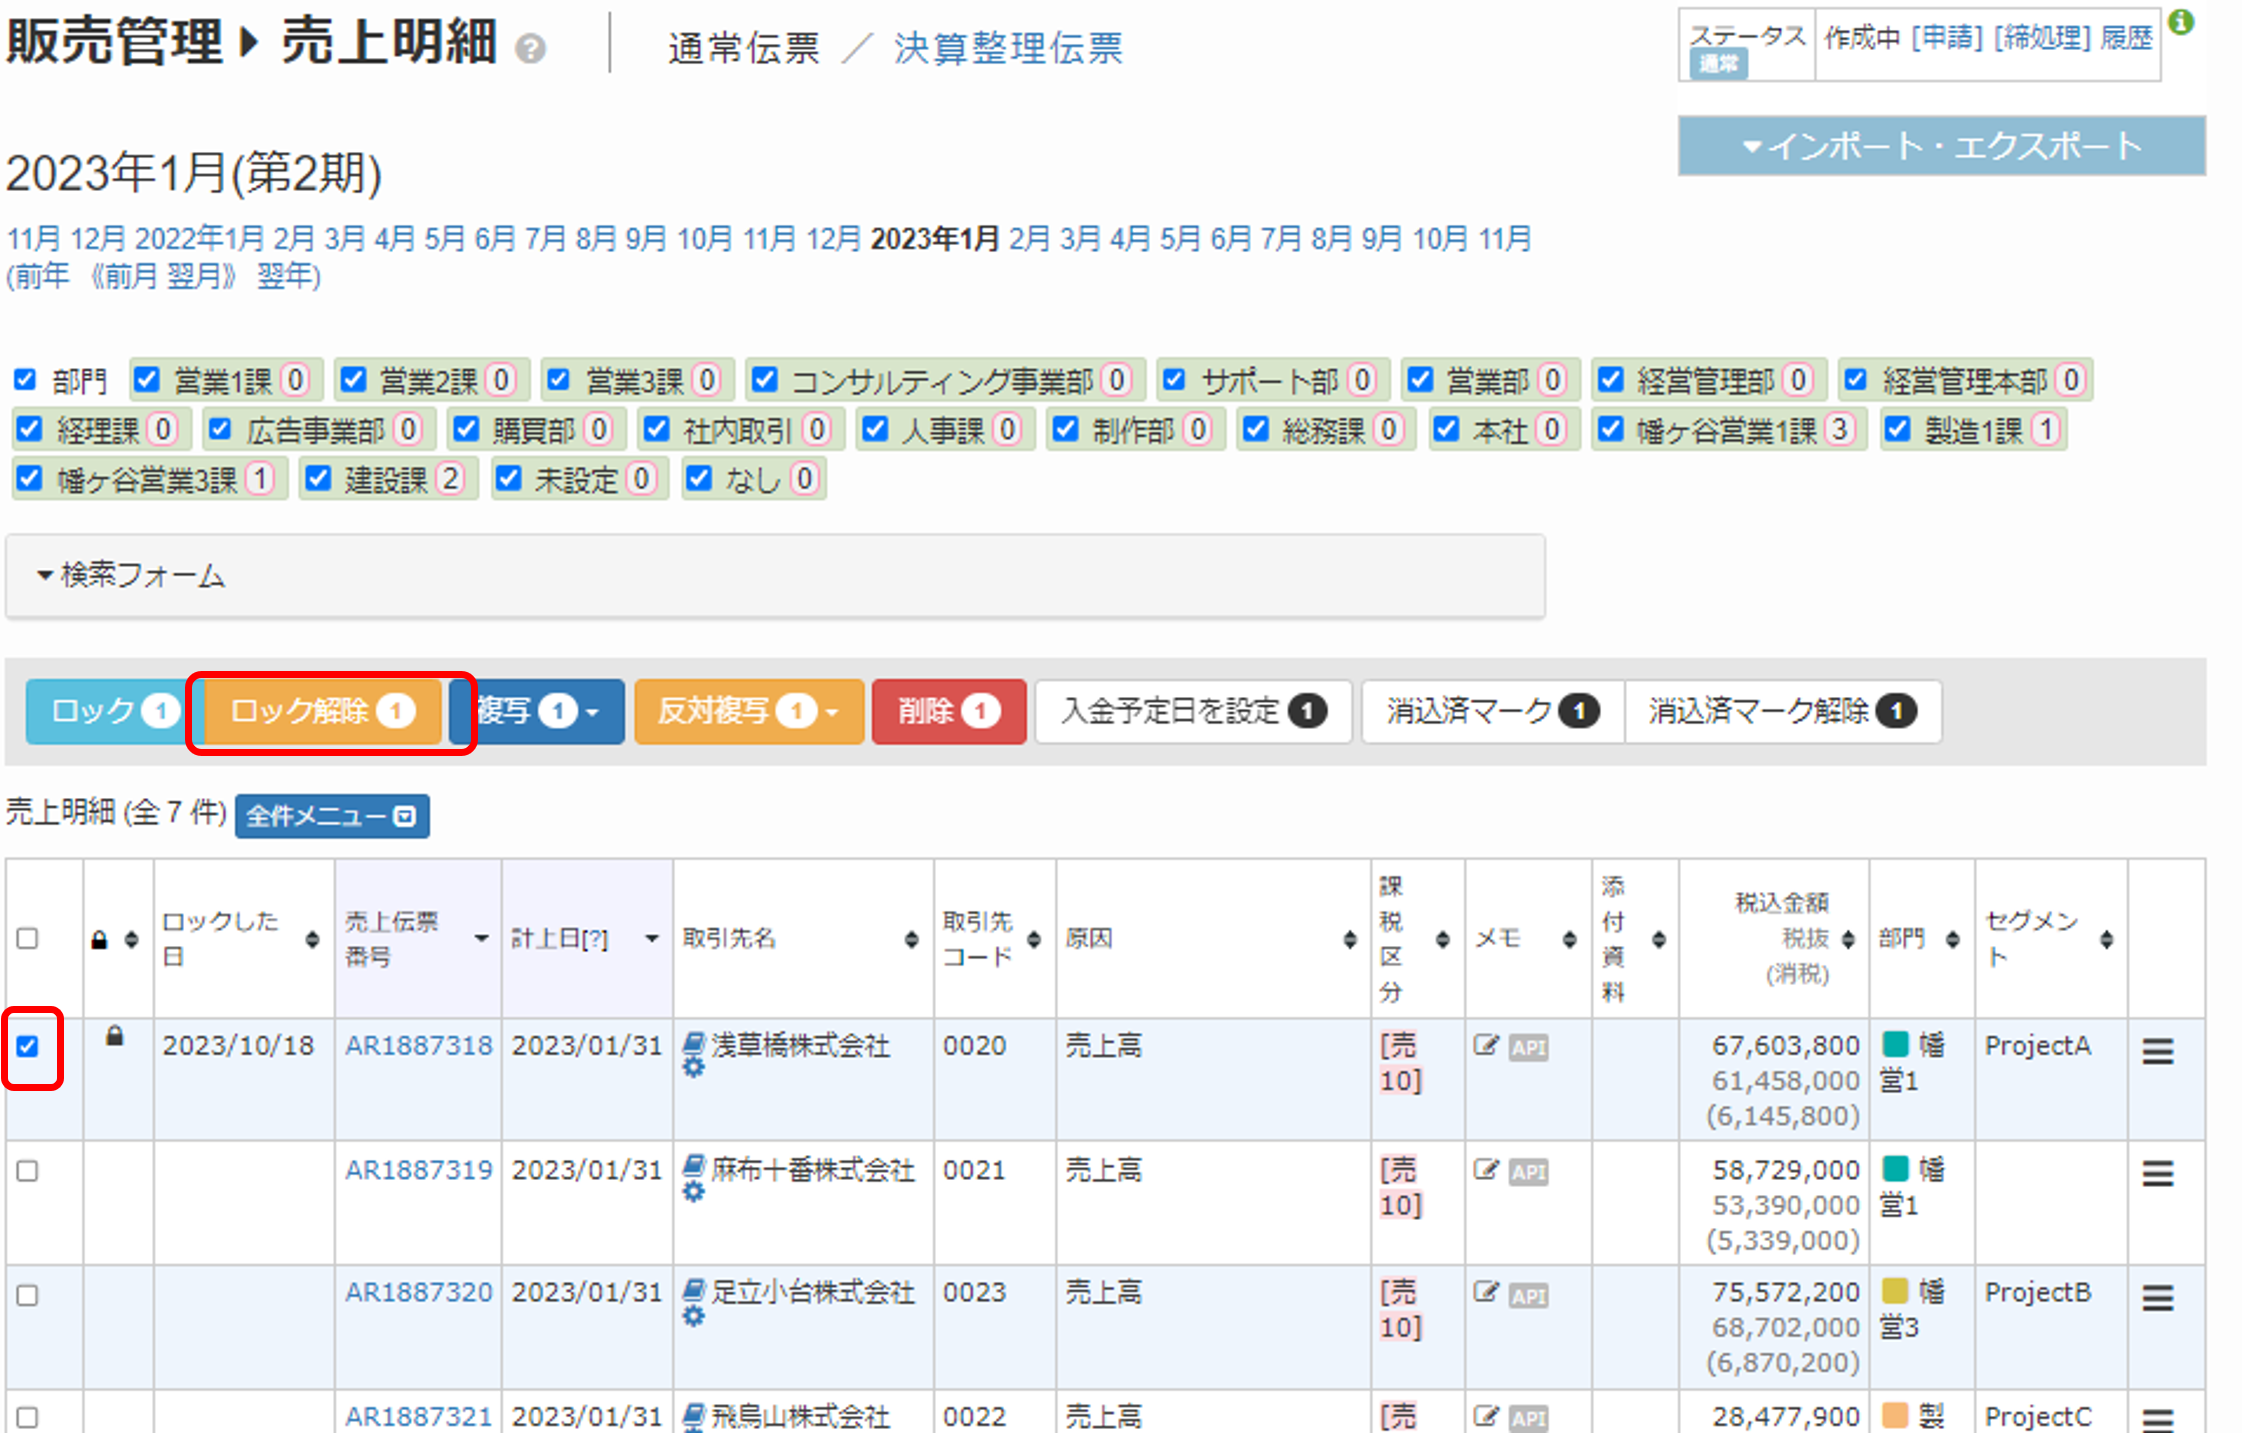Check the row AR1887321 checkbox
The image size is (2242, 1433).
pos(28,1418)
